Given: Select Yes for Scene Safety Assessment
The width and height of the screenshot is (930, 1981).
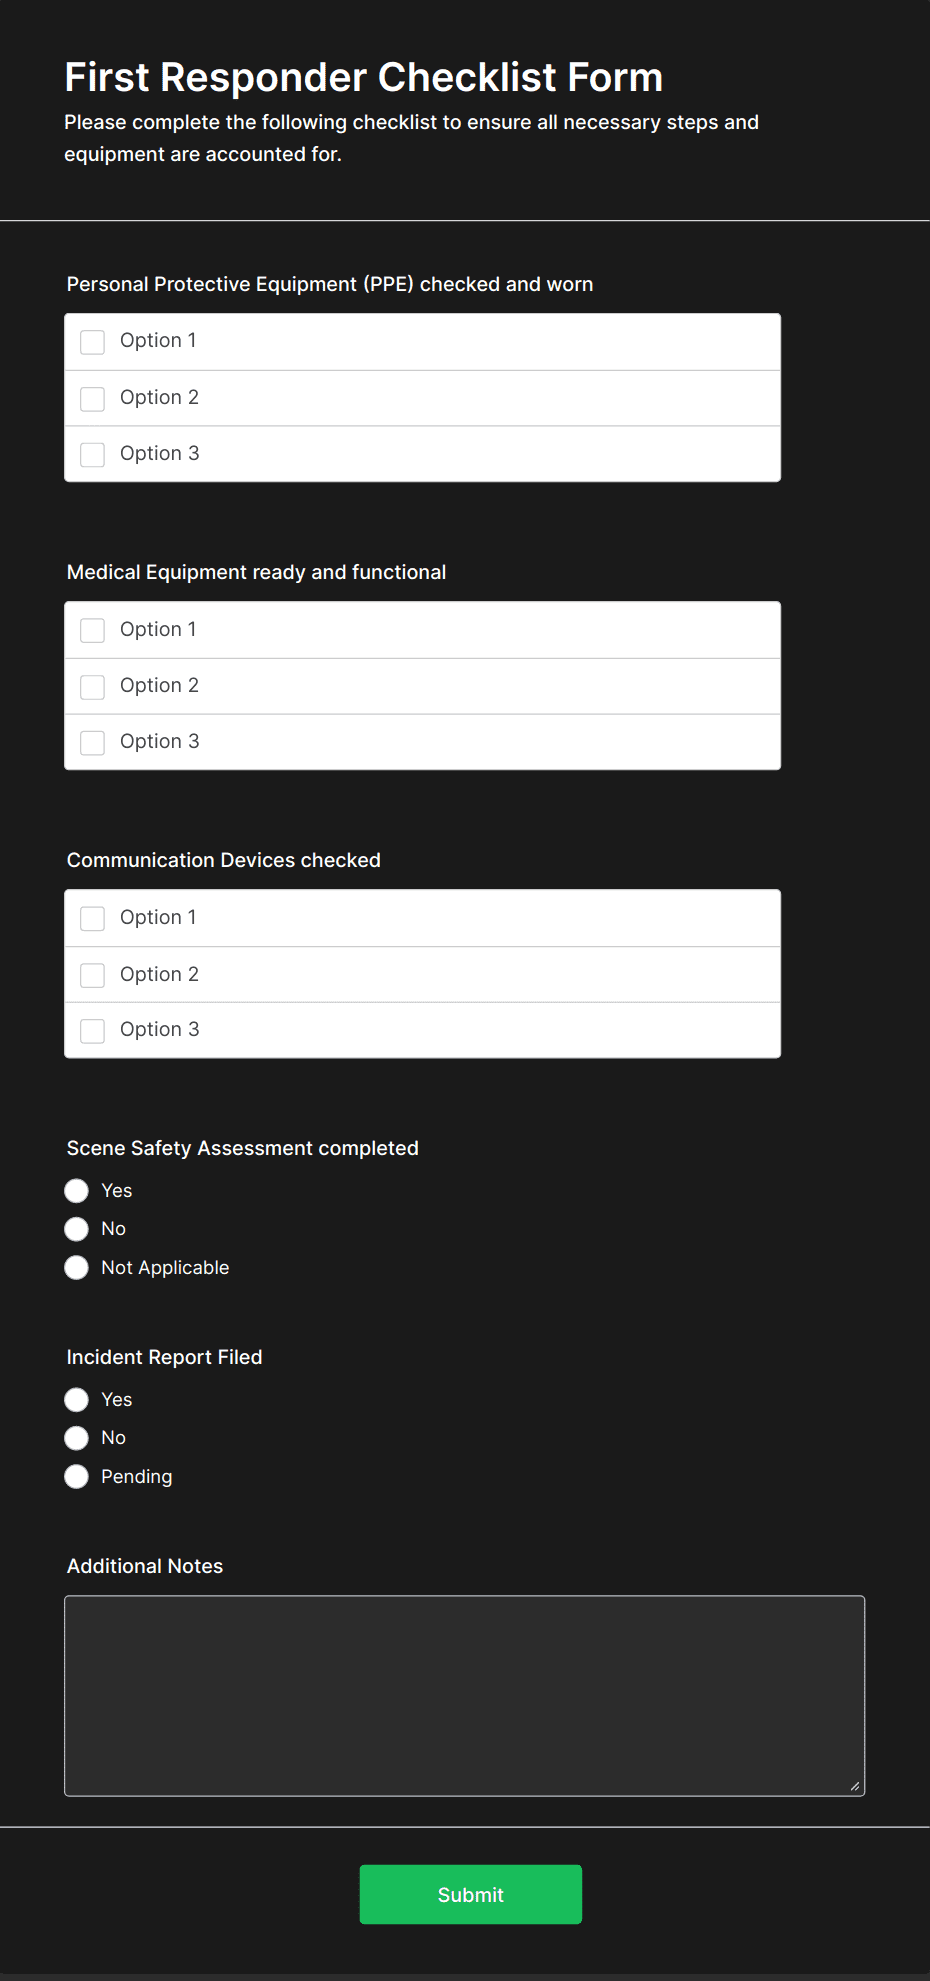Looking at the screenshot, I should coord(77,1191).
